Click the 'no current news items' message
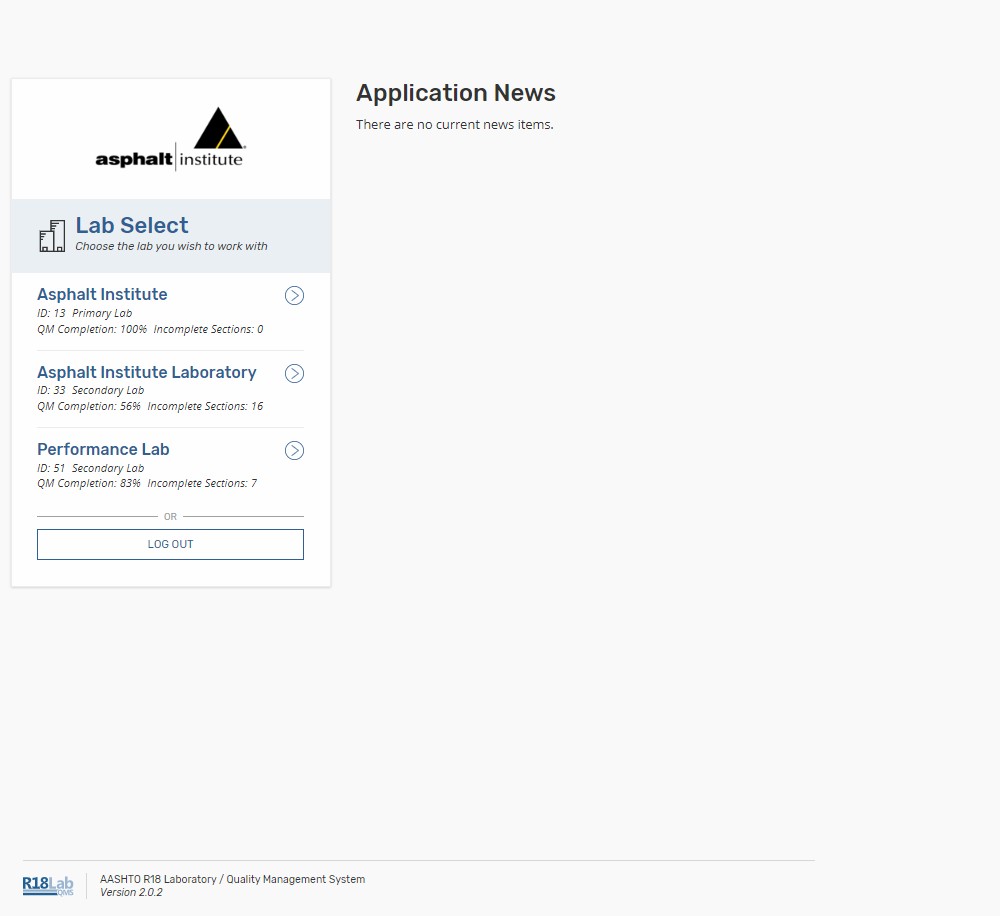1000x916 pixels. point(455,125)
